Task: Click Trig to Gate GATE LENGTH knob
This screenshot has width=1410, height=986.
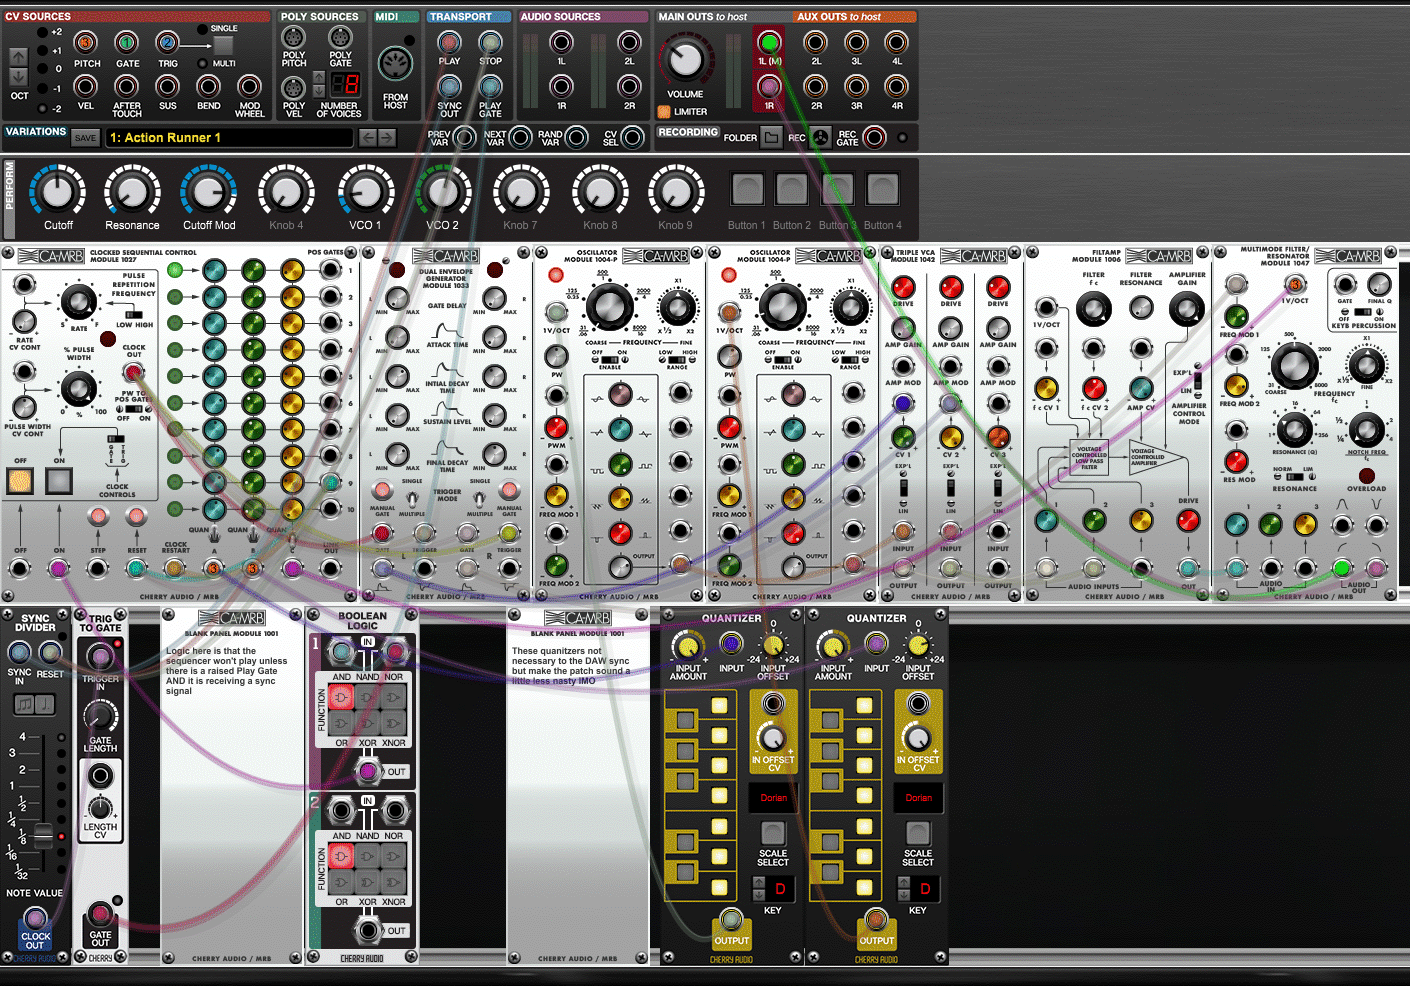Action: click(99, 715)
